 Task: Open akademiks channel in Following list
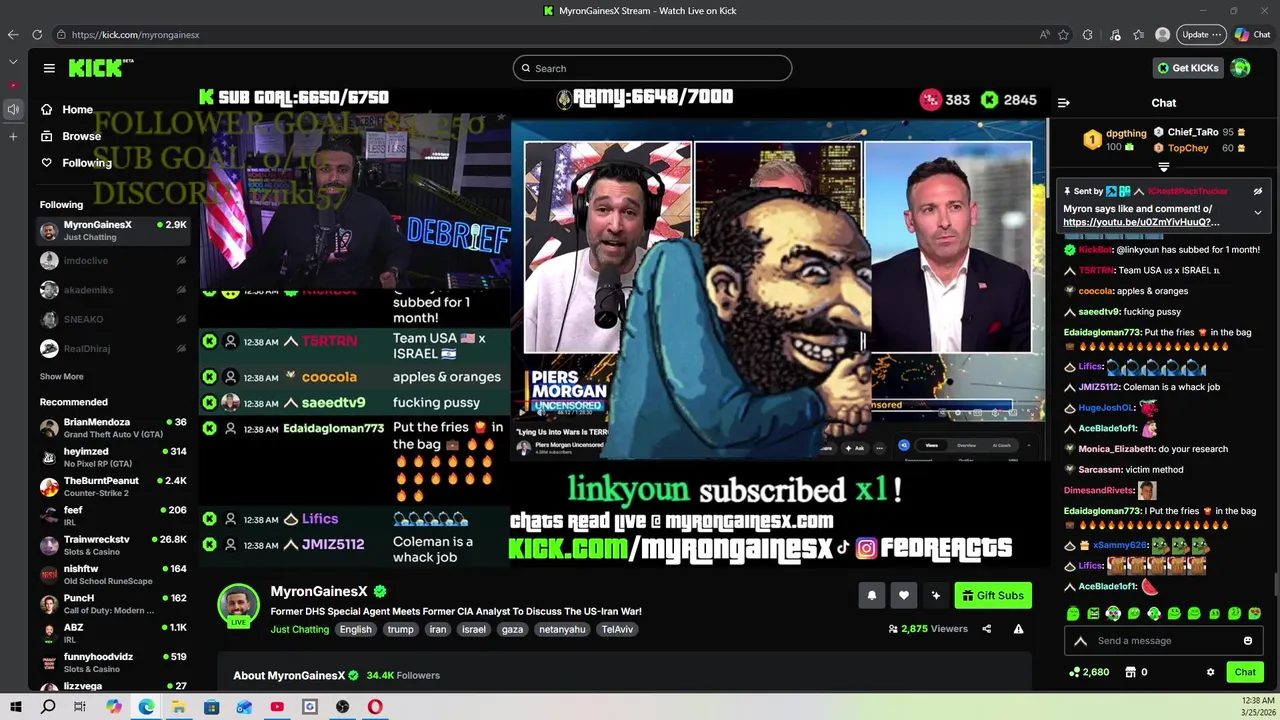click(x=113, y=290)
